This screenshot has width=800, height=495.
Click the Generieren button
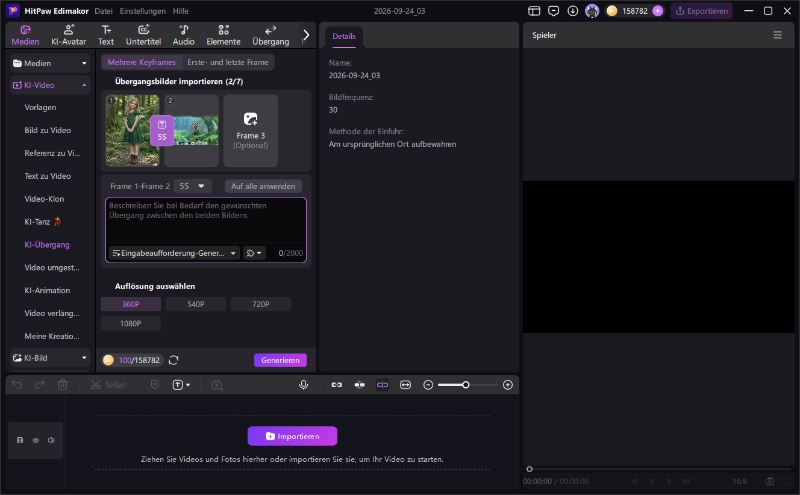[280, 360]
